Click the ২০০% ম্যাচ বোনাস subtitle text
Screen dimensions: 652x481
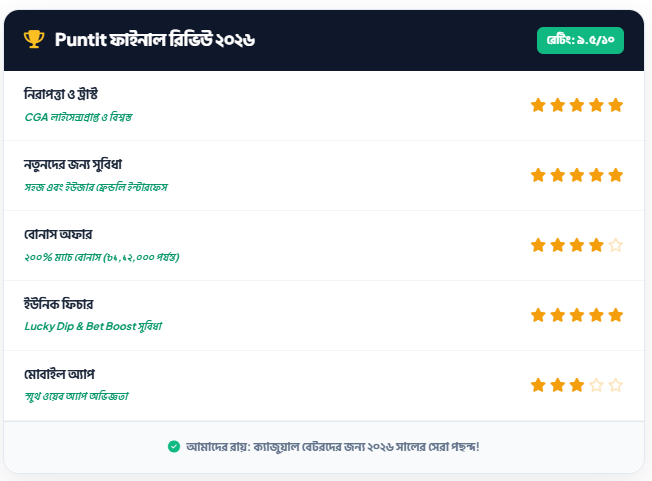[102, 256]
